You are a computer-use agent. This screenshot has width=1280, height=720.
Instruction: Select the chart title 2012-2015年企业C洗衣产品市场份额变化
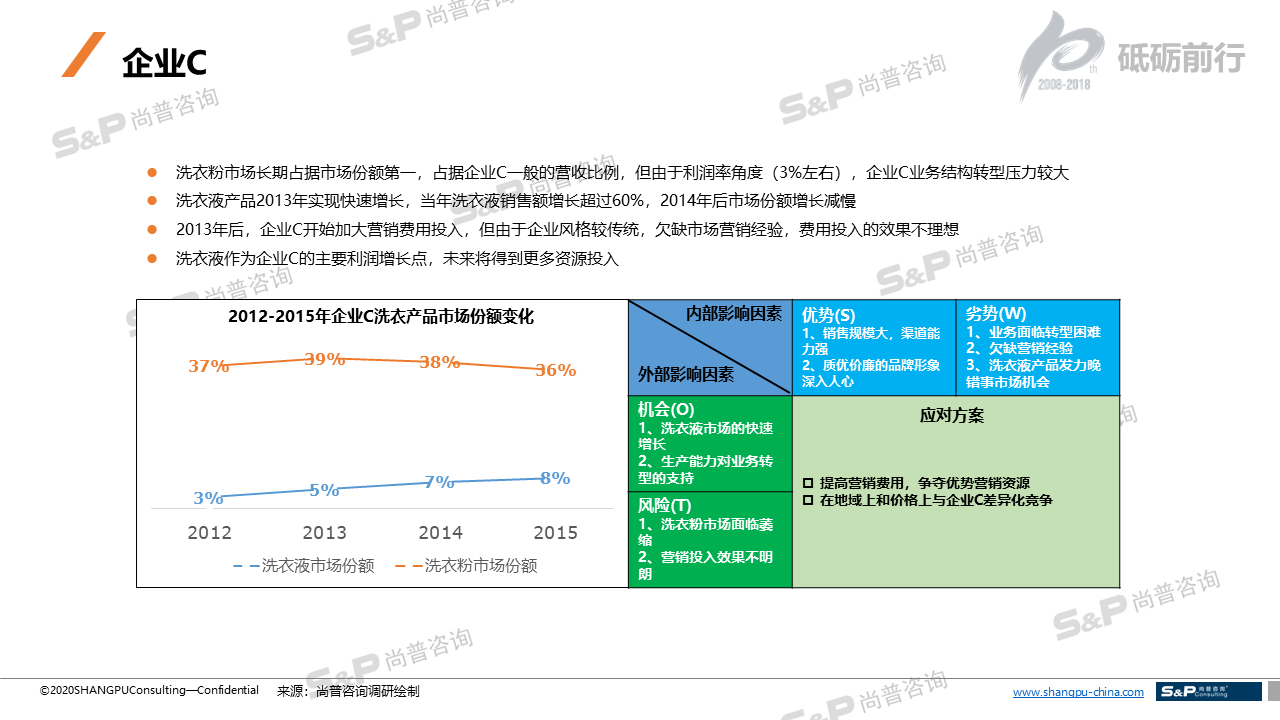(380, 317)
